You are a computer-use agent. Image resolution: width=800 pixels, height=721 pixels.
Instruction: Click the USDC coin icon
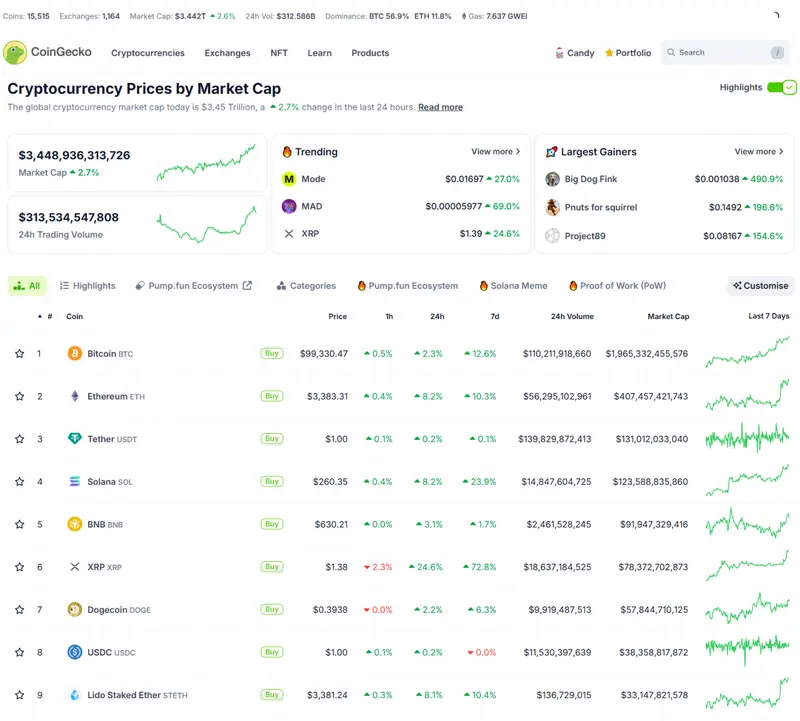[x=74, y=652]
